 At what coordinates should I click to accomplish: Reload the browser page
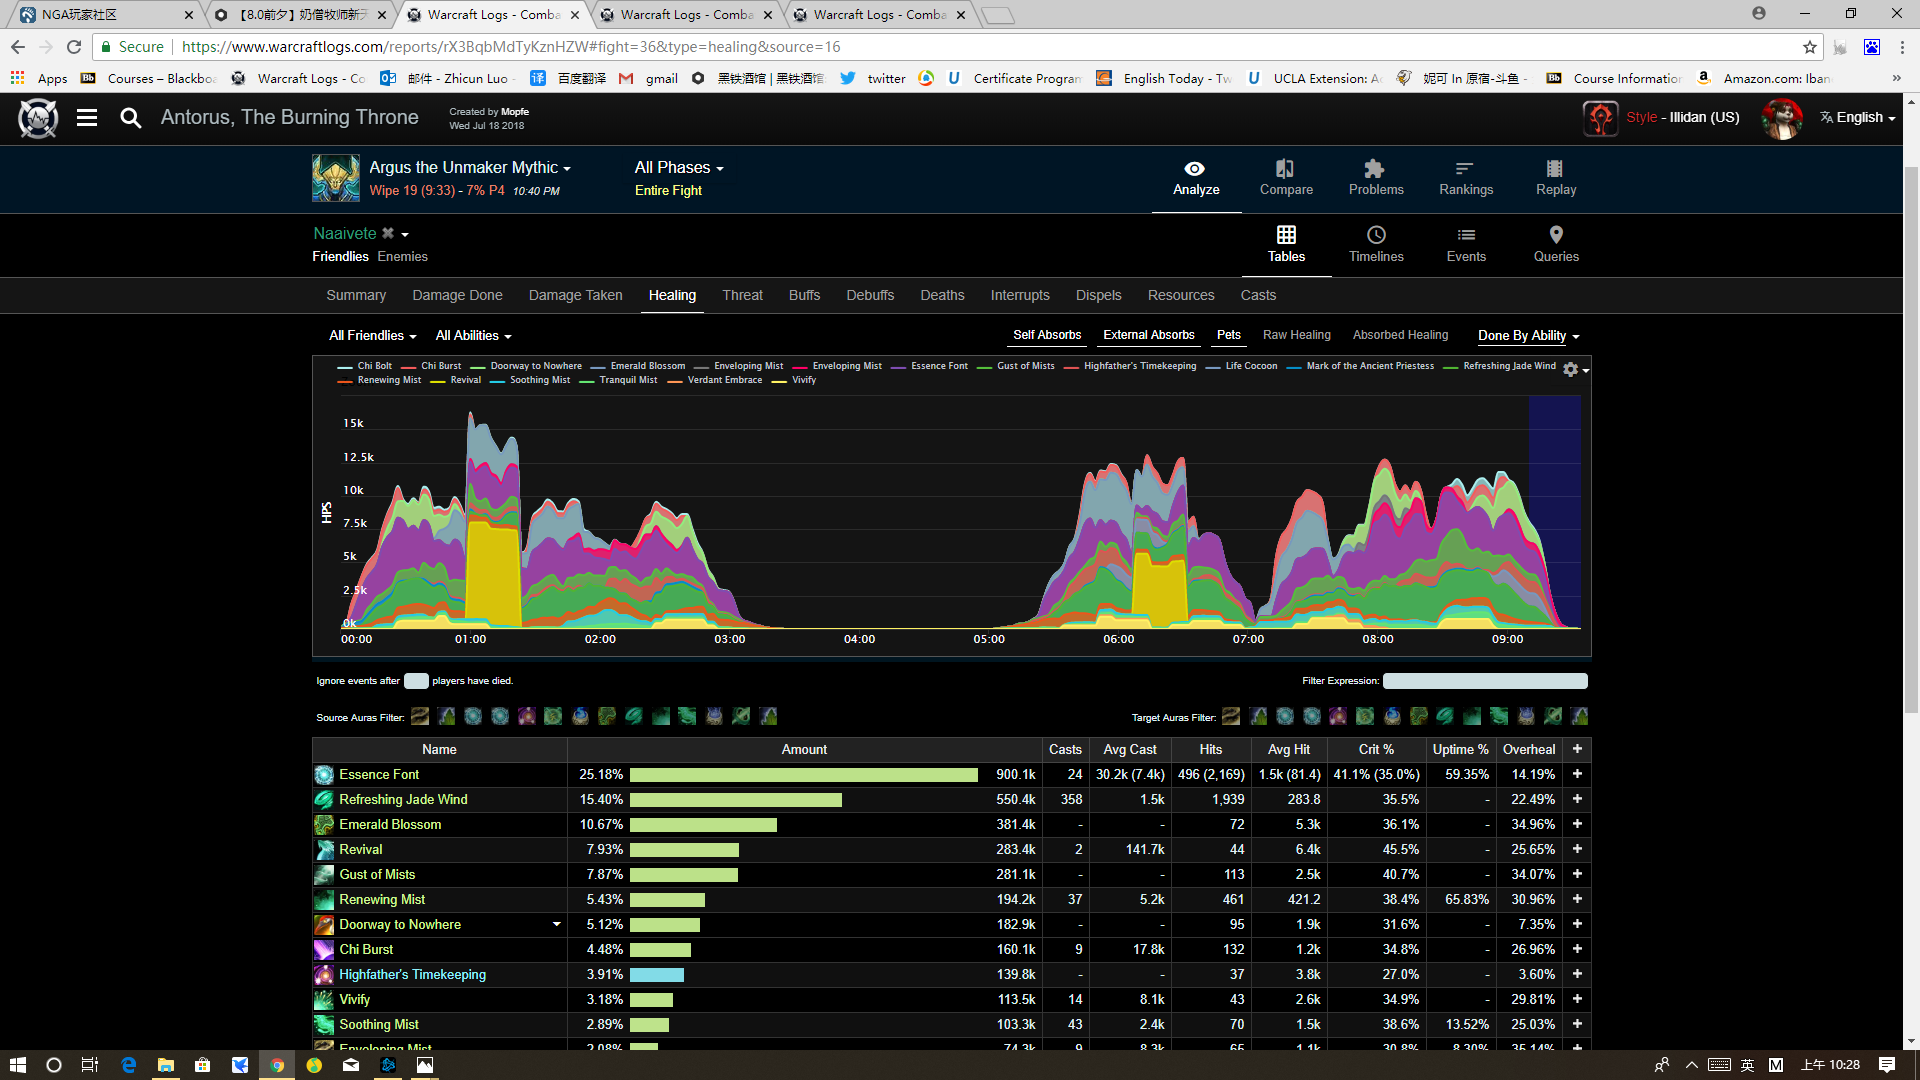coord(74,47)
